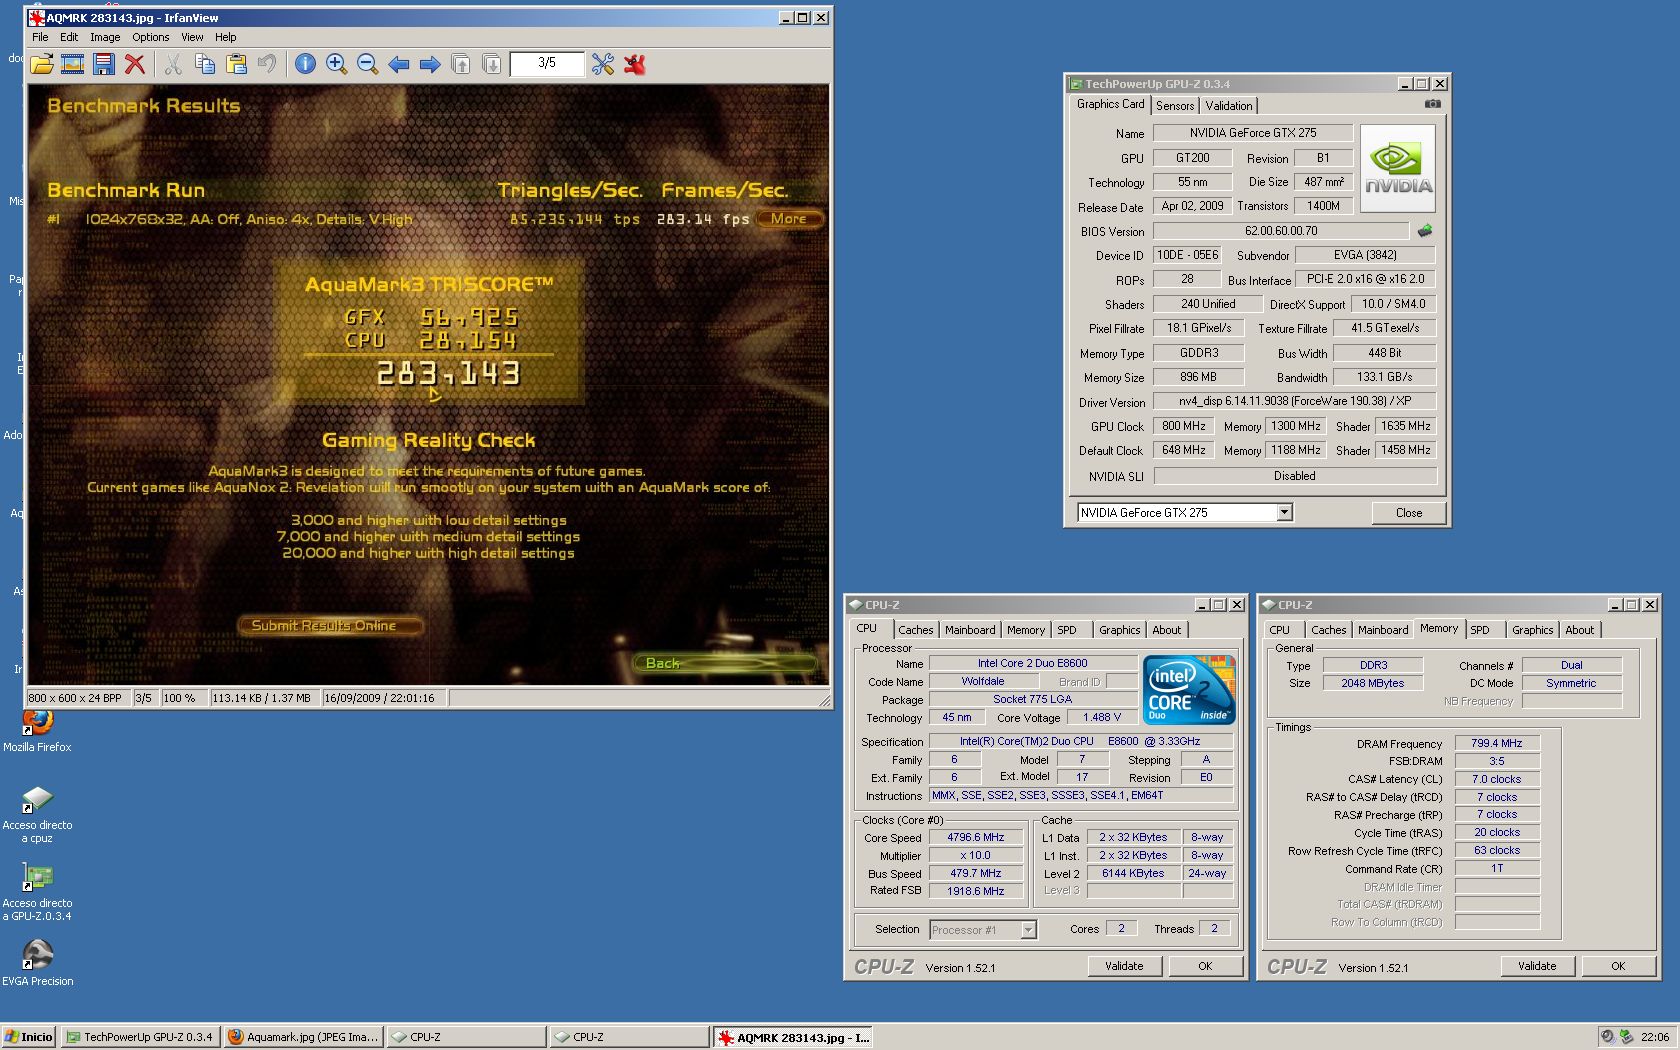This screenshot has width=1680, height=1050.
Task: Click the Memory Size value 896 MB
Action: pyautogui.click(x=1198, y=377)
